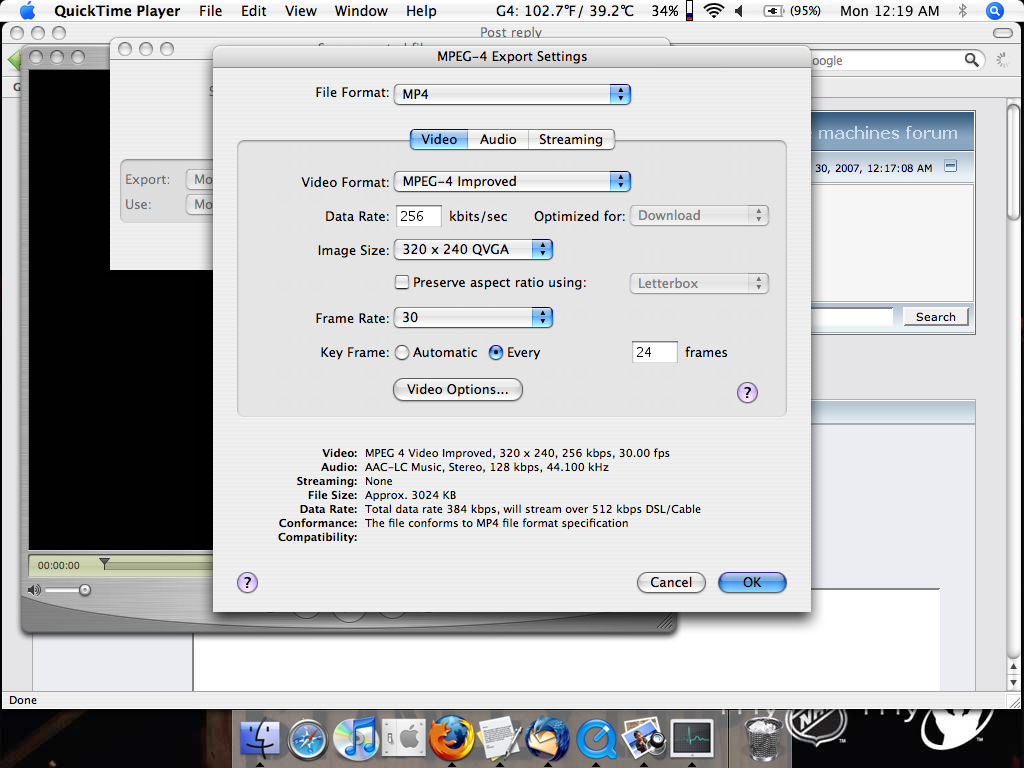Select Every key frame radio button

click(496, 353)
